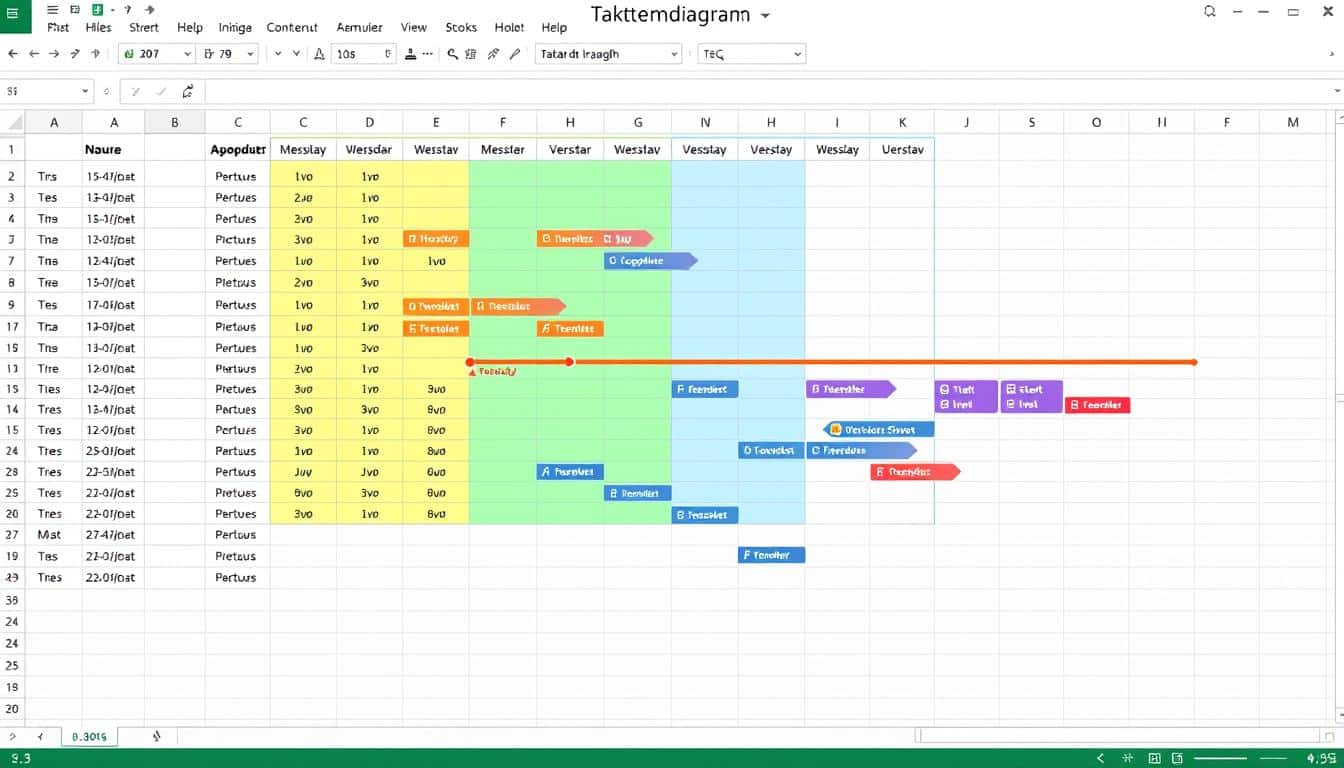
Task: Click the magnifier icon in toolbar
Action: pyautogui.click(x=452, y=54)
